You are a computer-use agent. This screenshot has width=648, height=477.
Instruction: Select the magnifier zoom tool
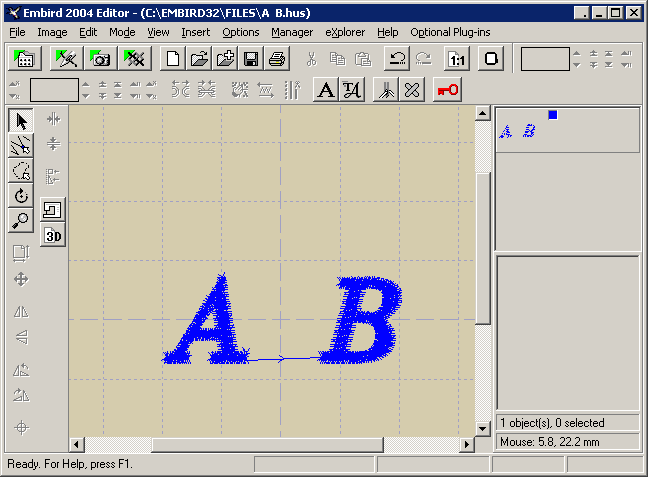coord(21,220)
